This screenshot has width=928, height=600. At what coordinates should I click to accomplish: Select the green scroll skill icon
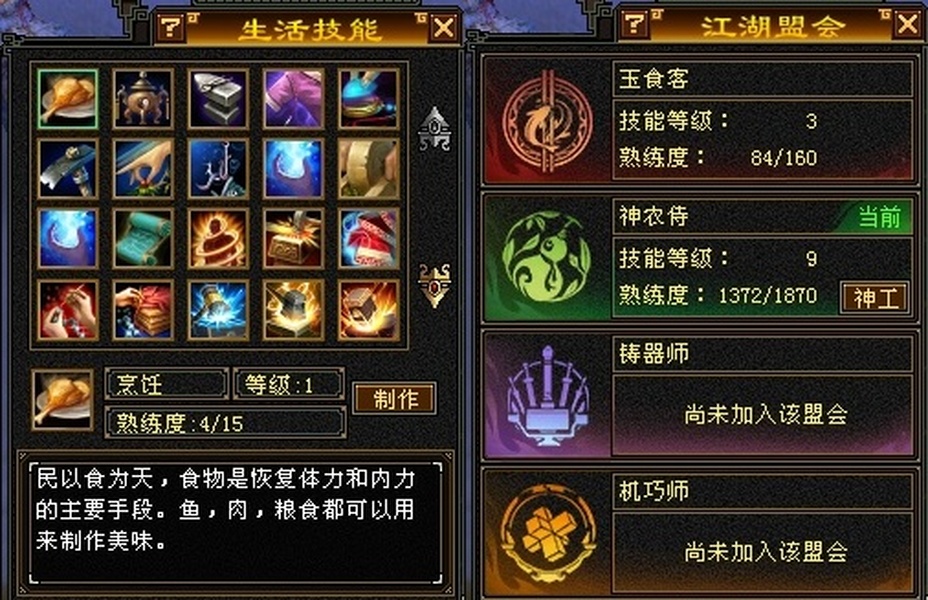point(143,239)
